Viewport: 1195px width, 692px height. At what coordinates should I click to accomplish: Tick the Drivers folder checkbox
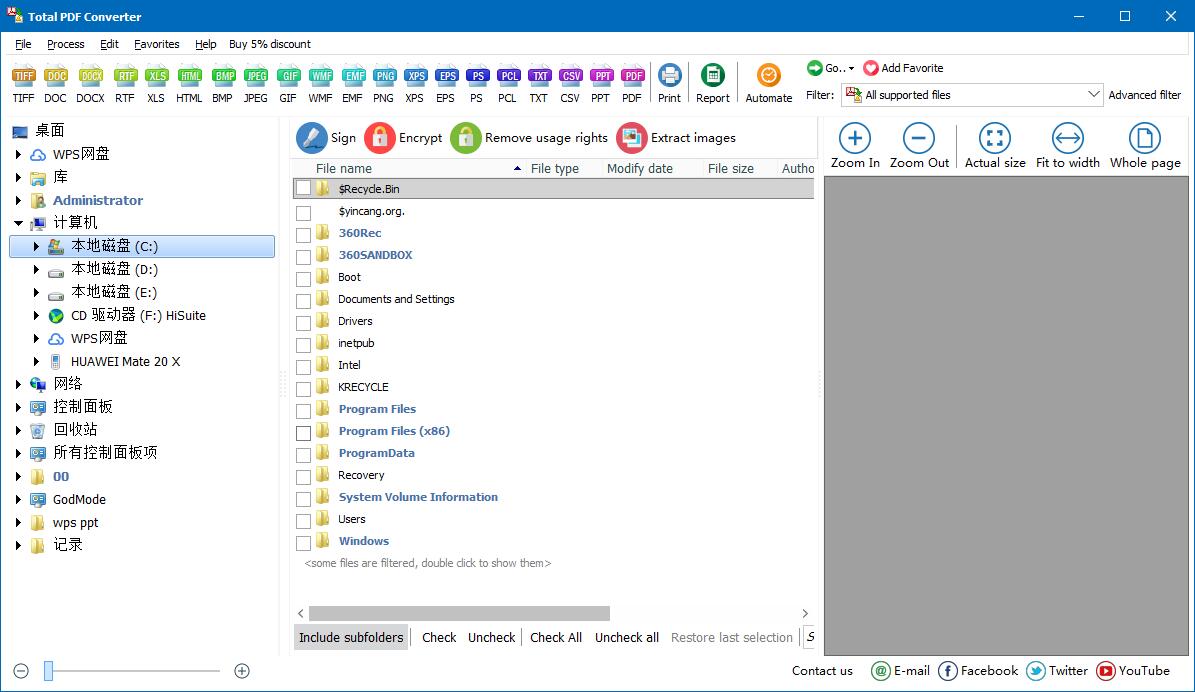(303, 323)
